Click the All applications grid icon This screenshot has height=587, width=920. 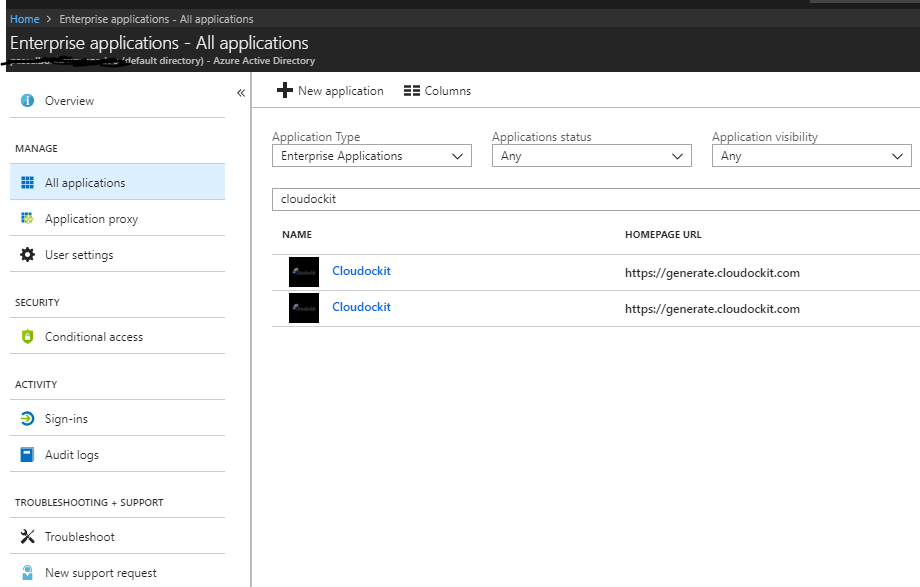(27, 183)
